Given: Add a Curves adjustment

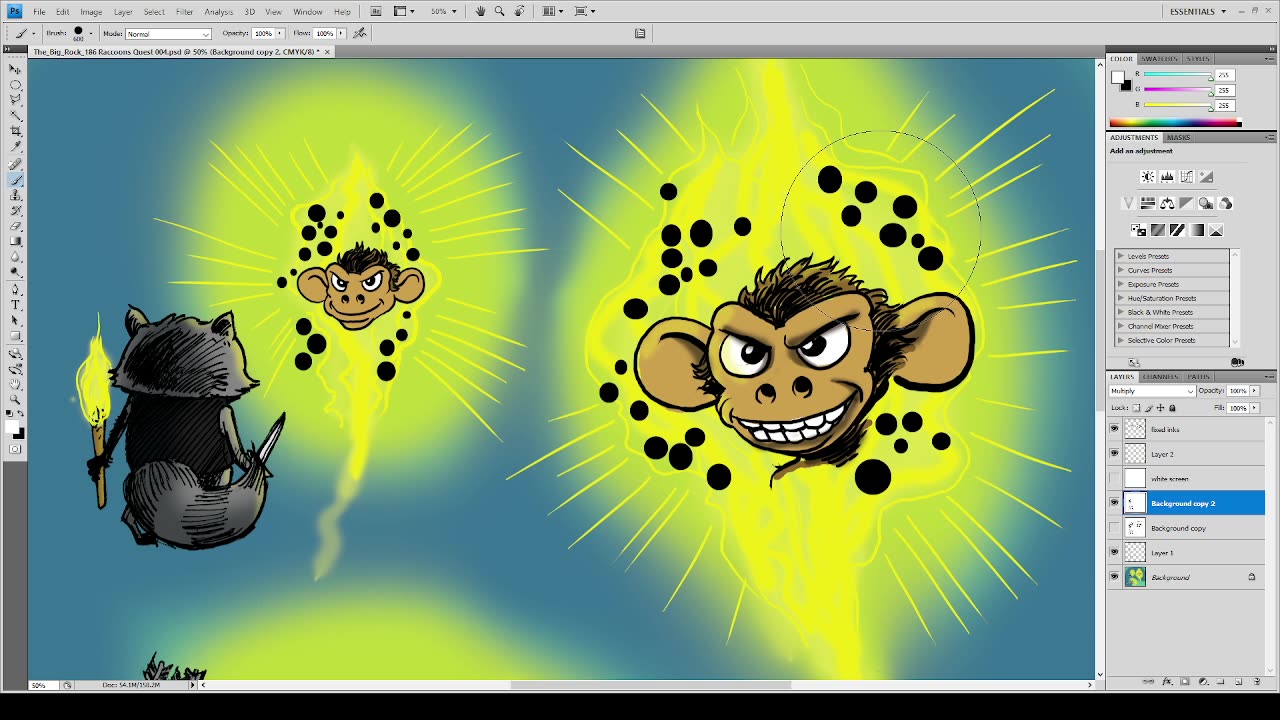Looking at the screenshot, I should pyautogui.click(x=1187, y=177).
